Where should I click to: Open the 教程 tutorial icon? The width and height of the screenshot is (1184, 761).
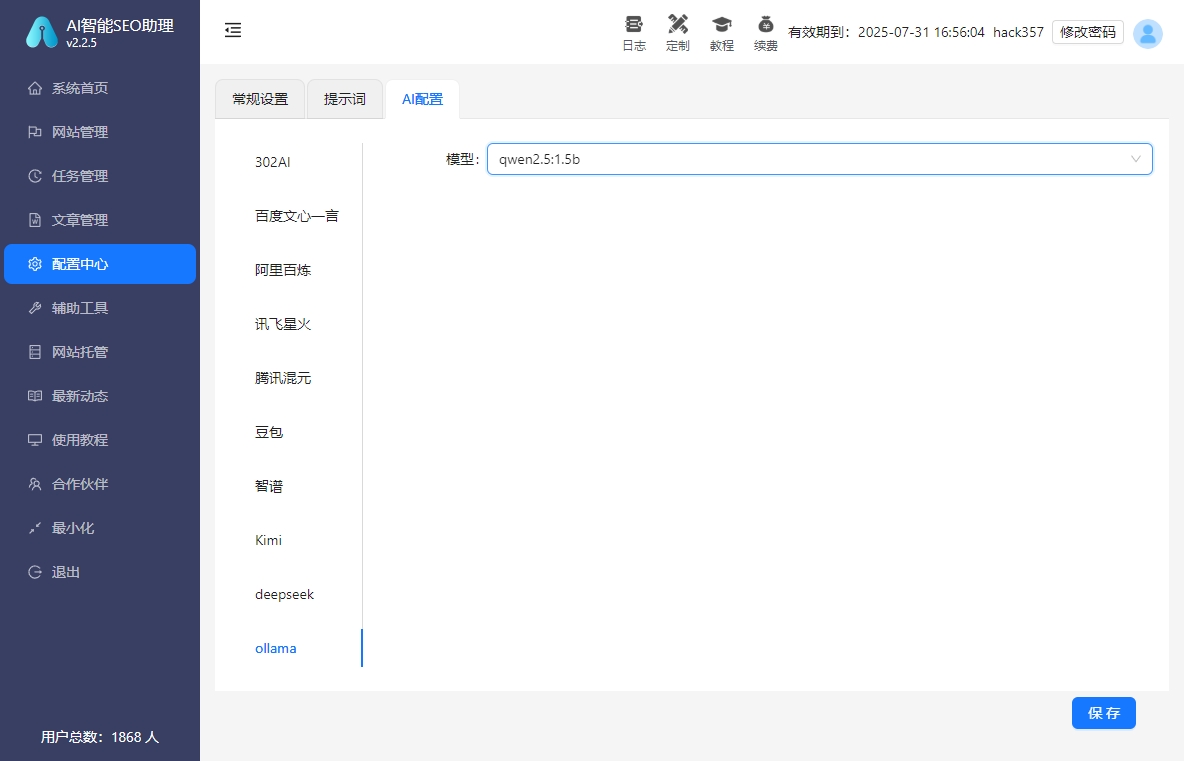[x=722, y=24]
